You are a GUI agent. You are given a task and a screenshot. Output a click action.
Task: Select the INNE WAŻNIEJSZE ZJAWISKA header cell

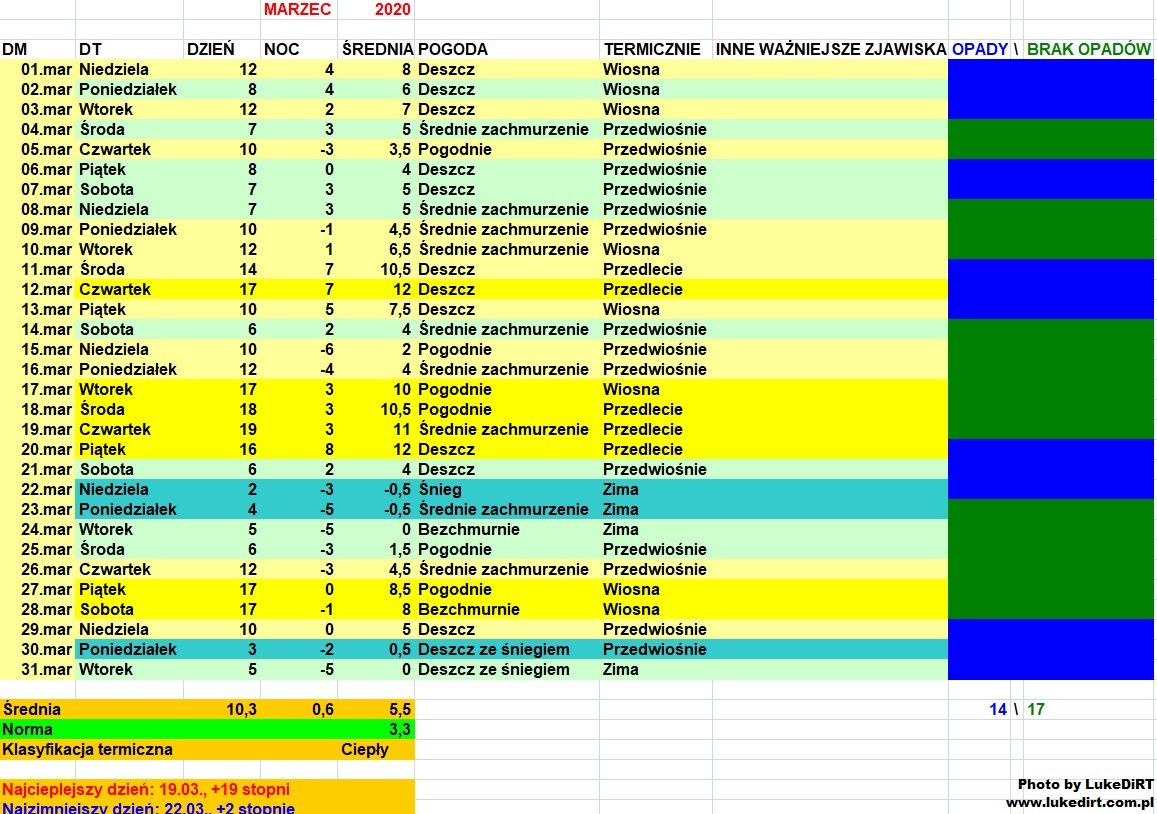pyautogui.click(x=830, y=49)
